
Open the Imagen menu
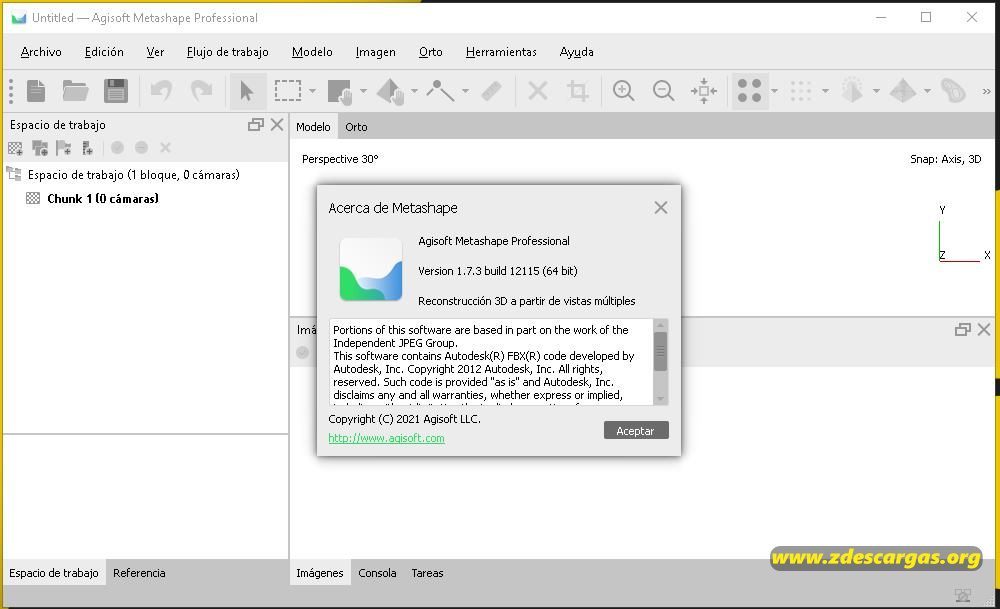376,52
